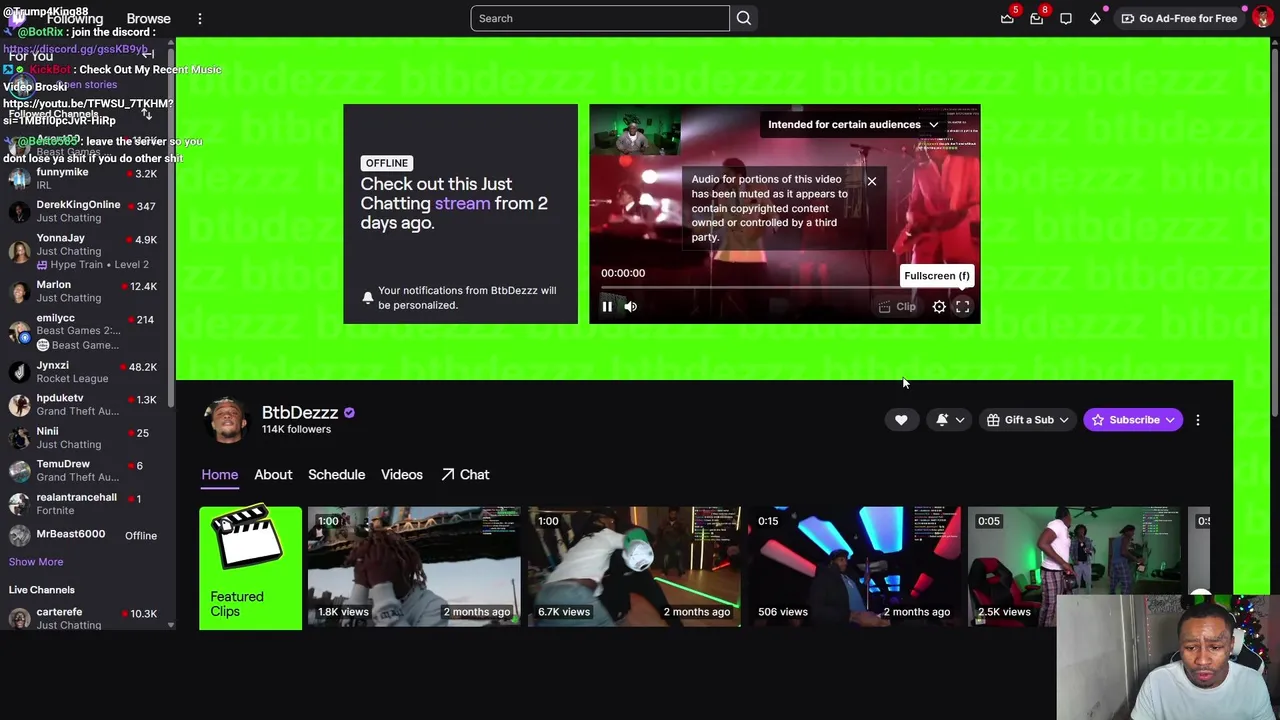Play the clip with 6.7K views
This screenshot has width=1280, height=720.
coord(634,567)
